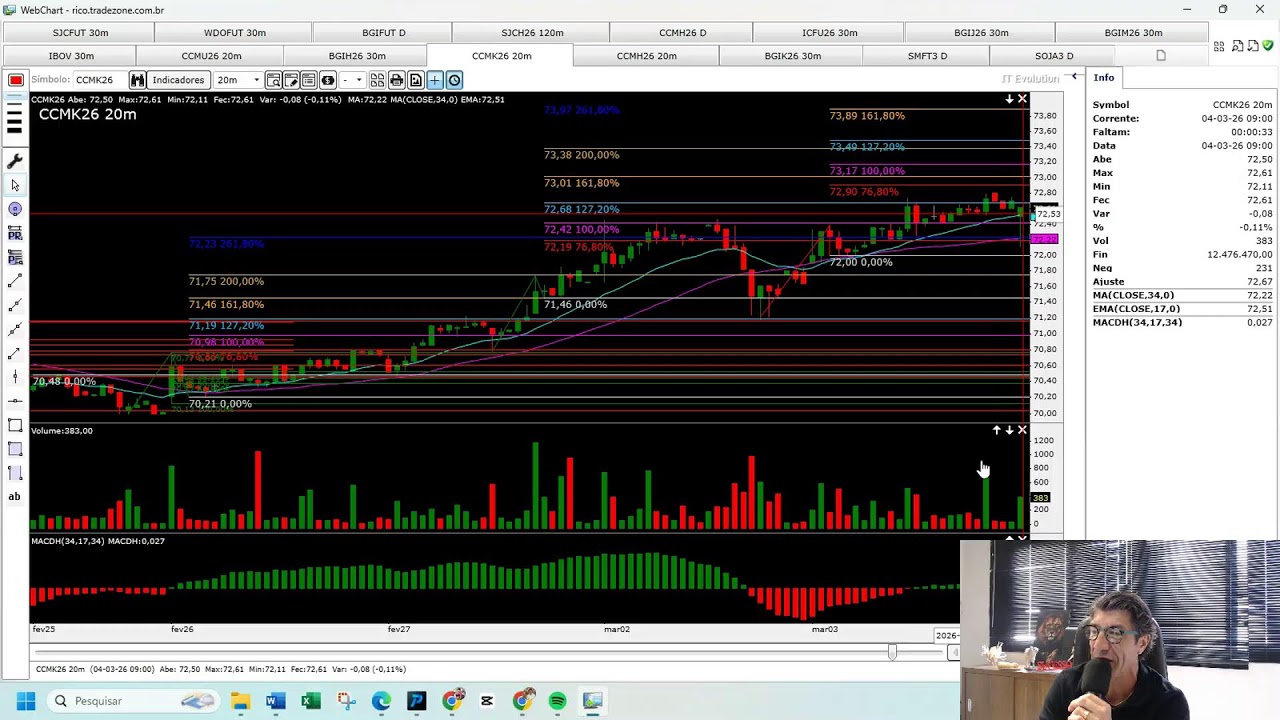The width and height of the screenshot is (1280, 720).
Task: Switch to SJCFUT 30m tab
Action: coord(81,33)
